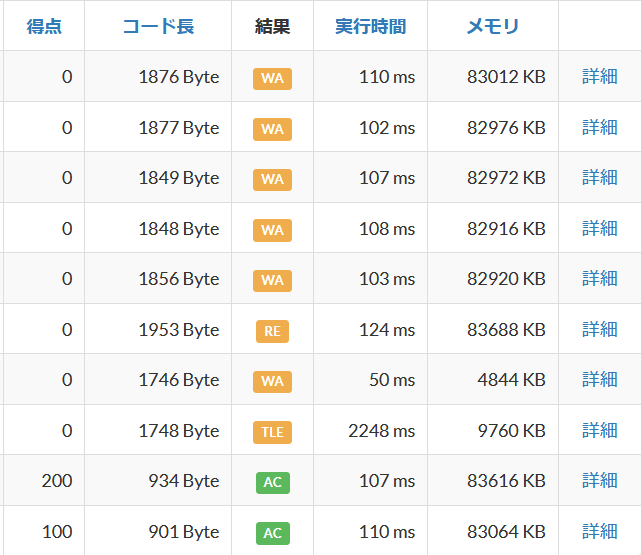Open 詳細 for the 901 Byte submission
641x555 pixels.
tap(600, 531)
